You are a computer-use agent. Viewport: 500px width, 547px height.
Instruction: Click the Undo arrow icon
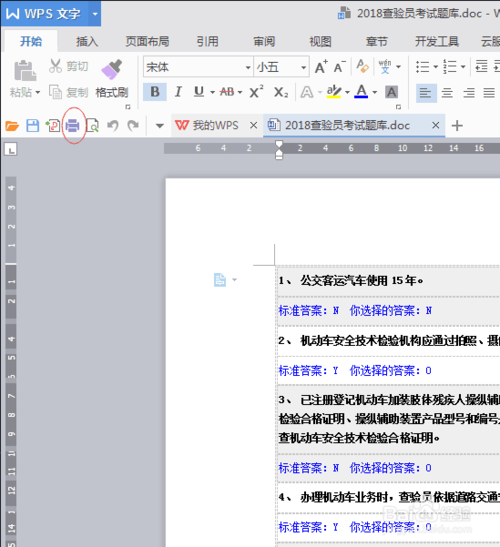(112, 126)
